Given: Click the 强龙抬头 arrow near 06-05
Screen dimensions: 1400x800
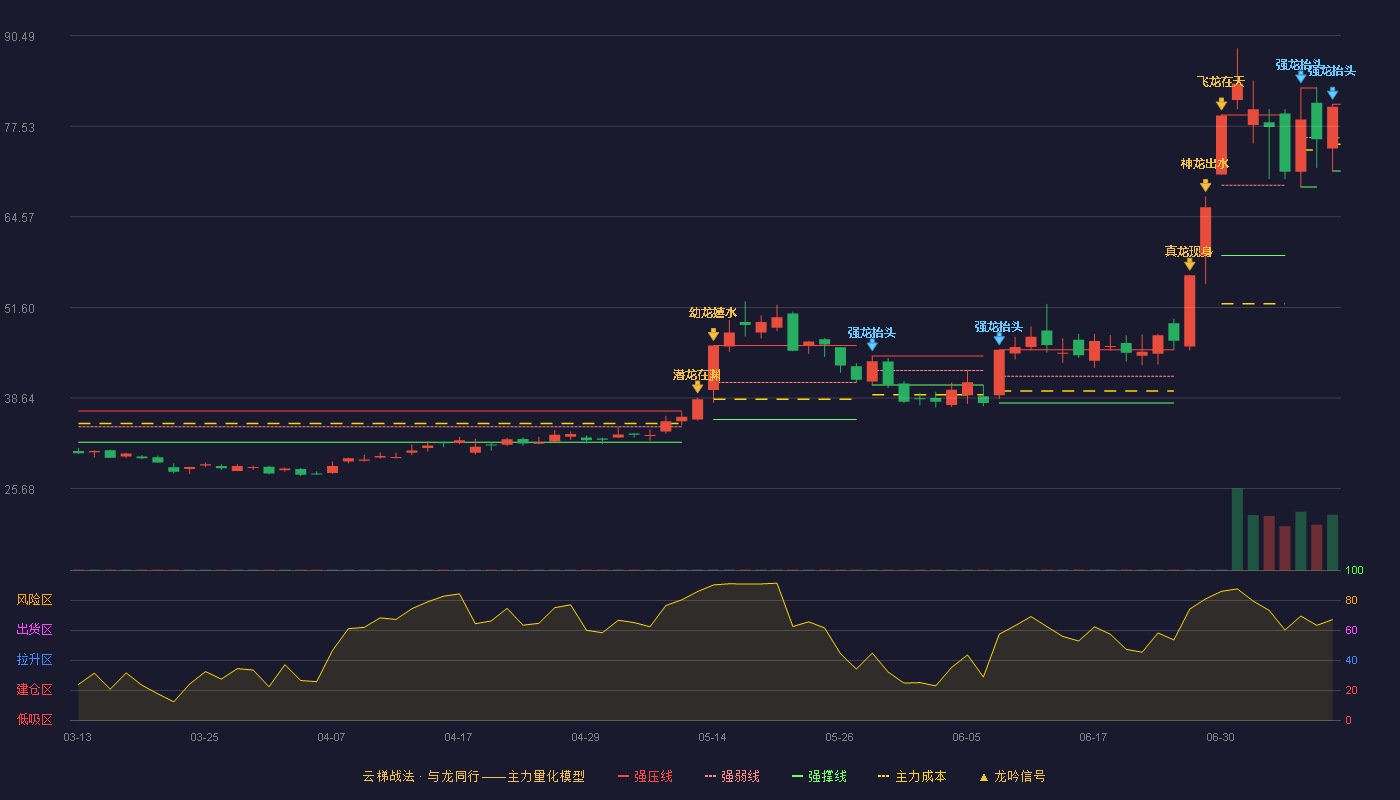Looking at the screenshot, I should 999,339.
